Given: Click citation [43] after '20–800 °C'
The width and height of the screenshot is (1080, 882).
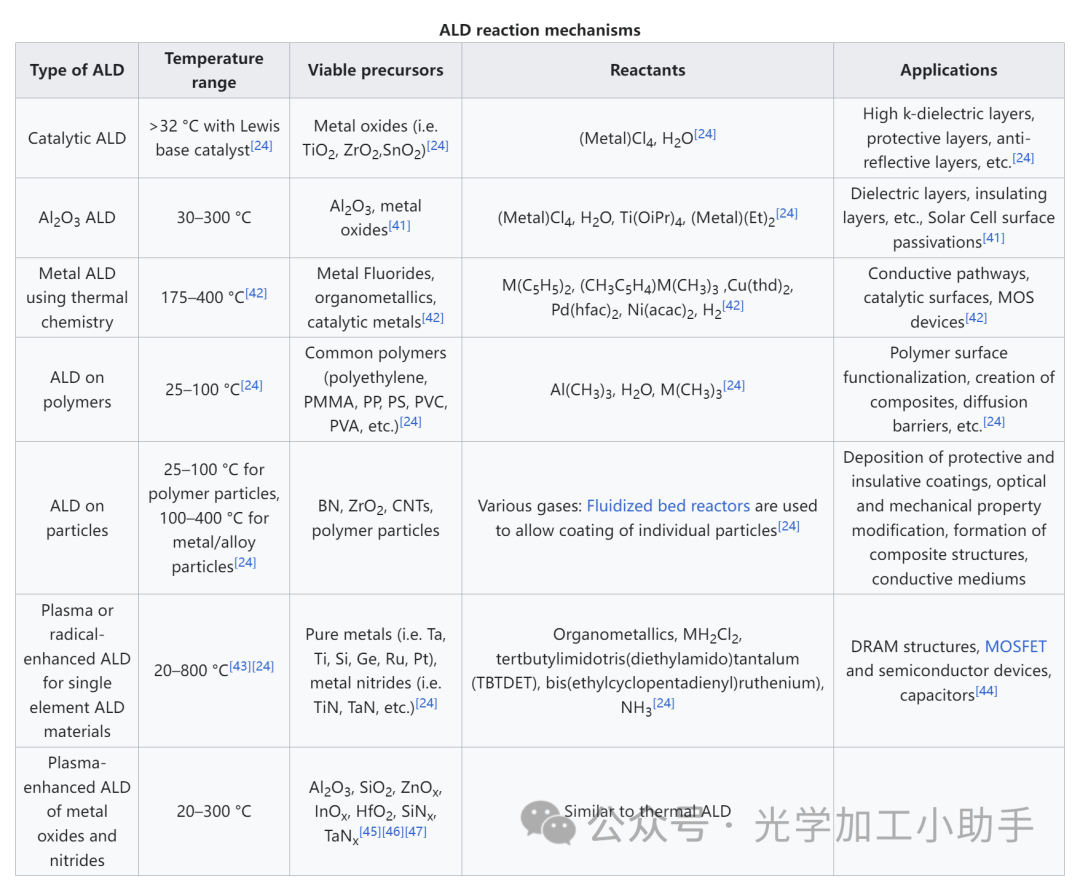Looking at the screenshot, I should 240,666.
